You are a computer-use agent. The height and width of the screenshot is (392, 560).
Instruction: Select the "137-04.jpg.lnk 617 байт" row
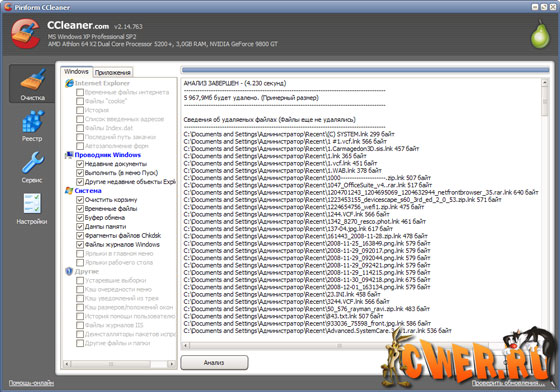pos(288,229)
